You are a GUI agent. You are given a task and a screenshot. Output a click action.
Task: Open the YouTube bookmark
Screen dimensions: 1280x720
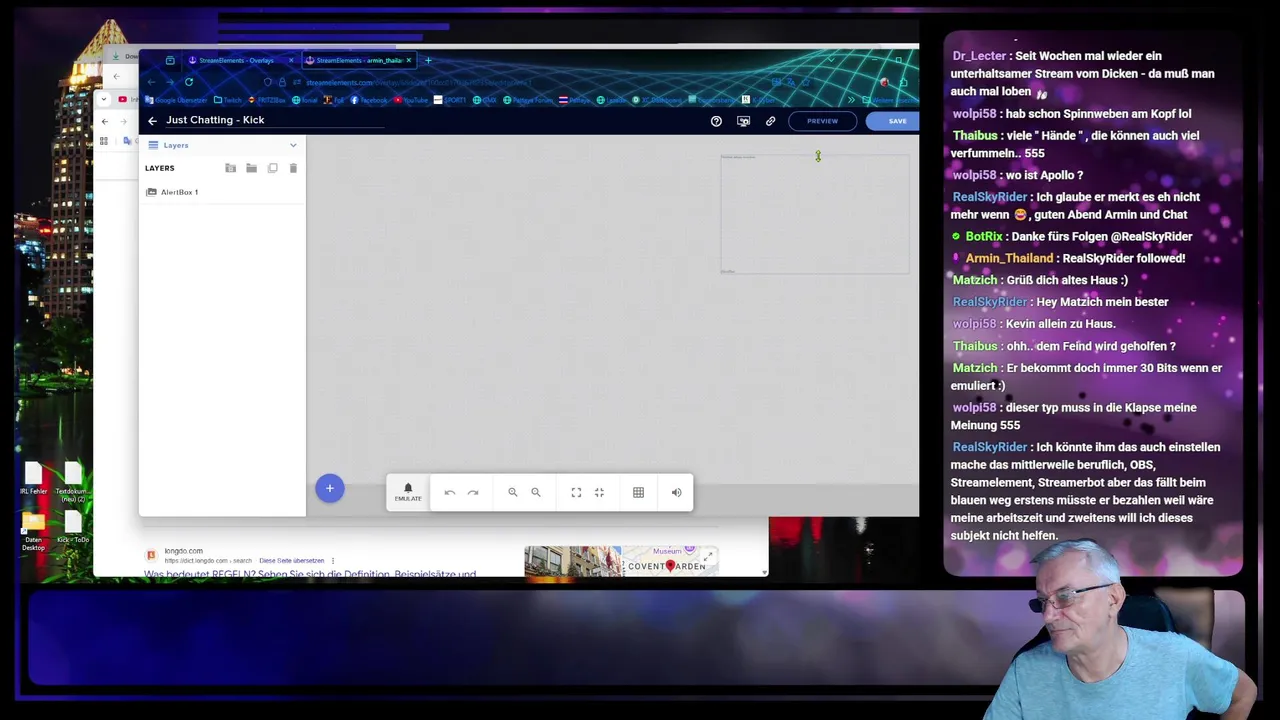(411, 100)
